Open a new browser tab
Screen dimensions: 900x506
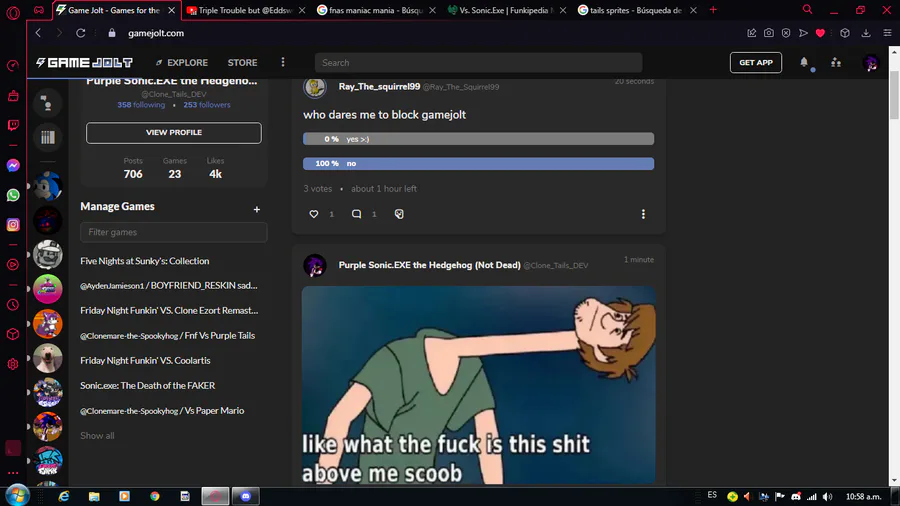click(x=713, y=10)
